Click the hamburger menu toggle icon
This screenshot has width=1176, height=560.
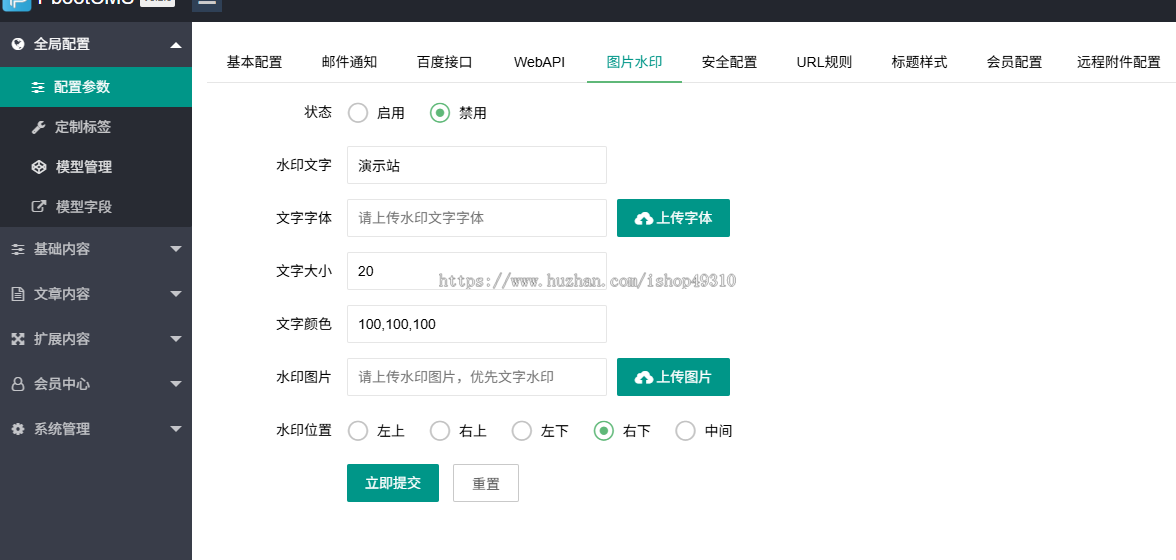[x=207, y=2]
